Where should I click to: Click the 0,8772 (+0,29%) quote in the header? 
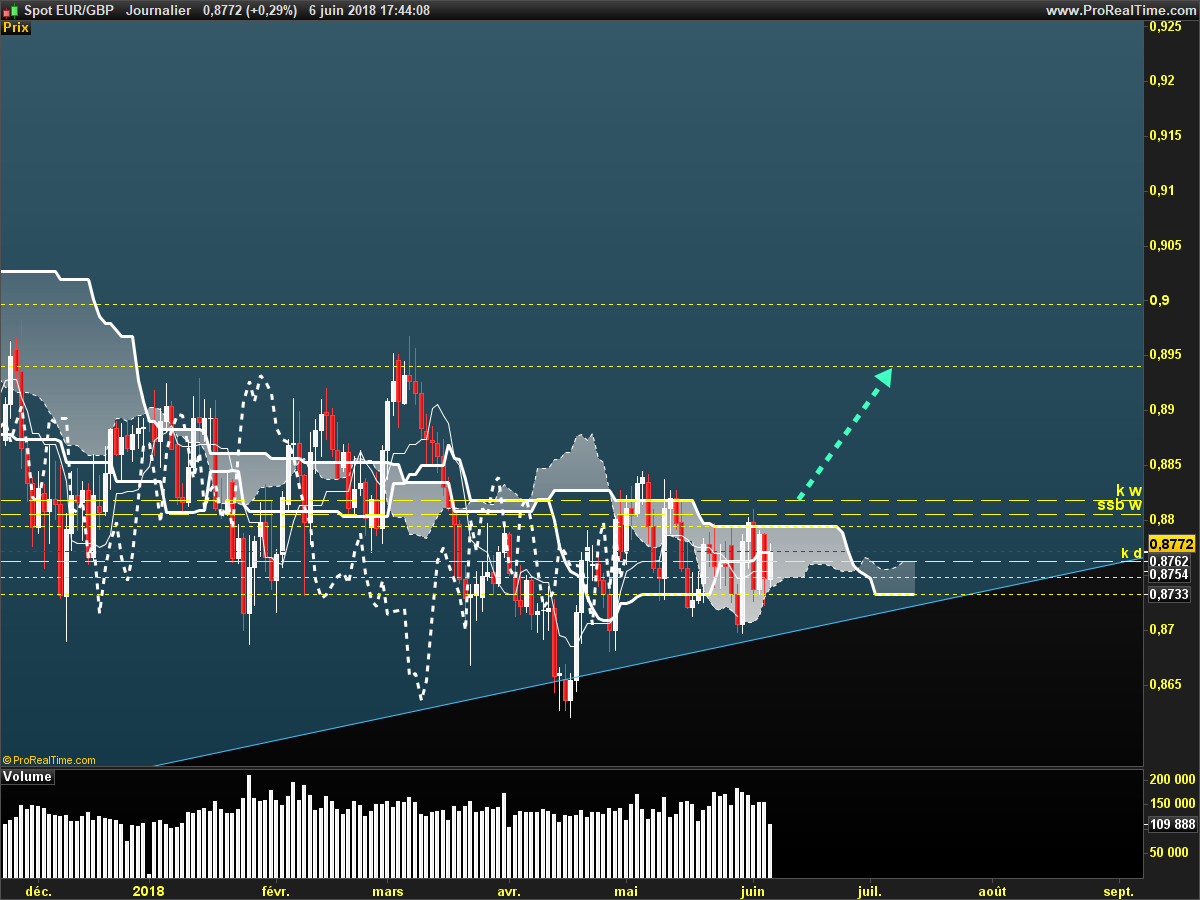coord(249,10)
